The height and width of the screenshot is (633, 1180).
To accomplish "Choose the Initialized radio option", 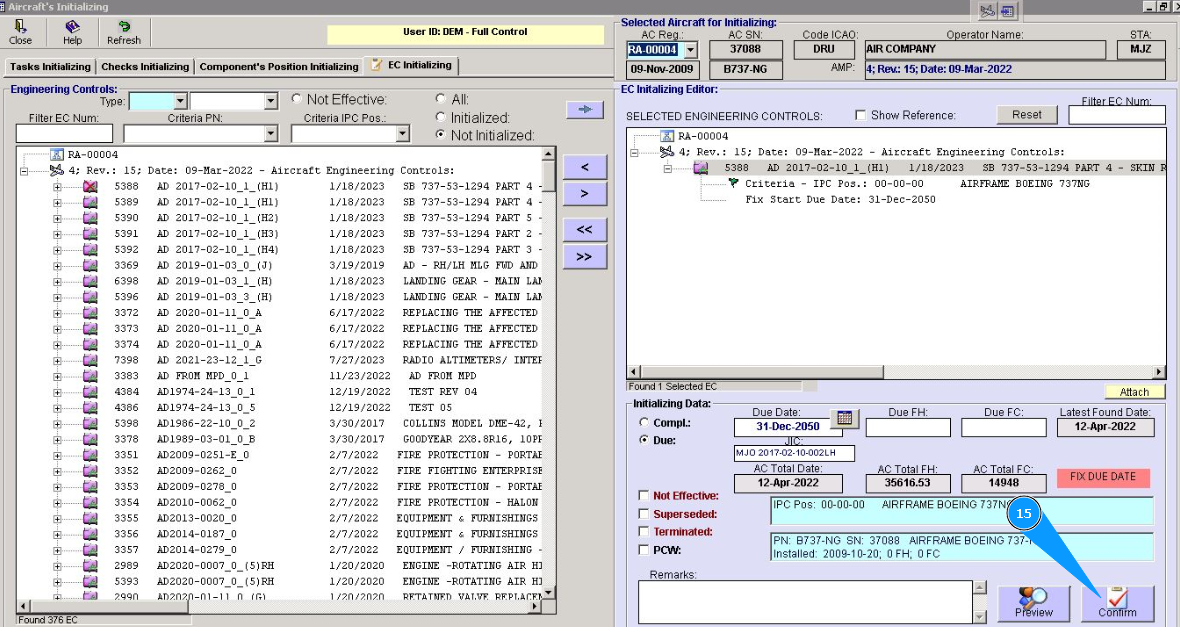I will tap(441, 117).
